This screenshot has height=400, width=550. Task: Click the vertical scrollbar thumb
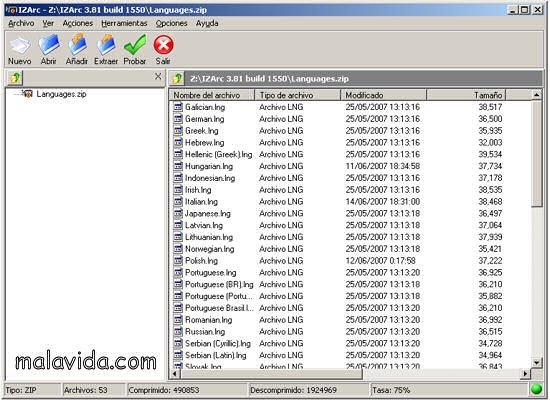coord(536,154)
